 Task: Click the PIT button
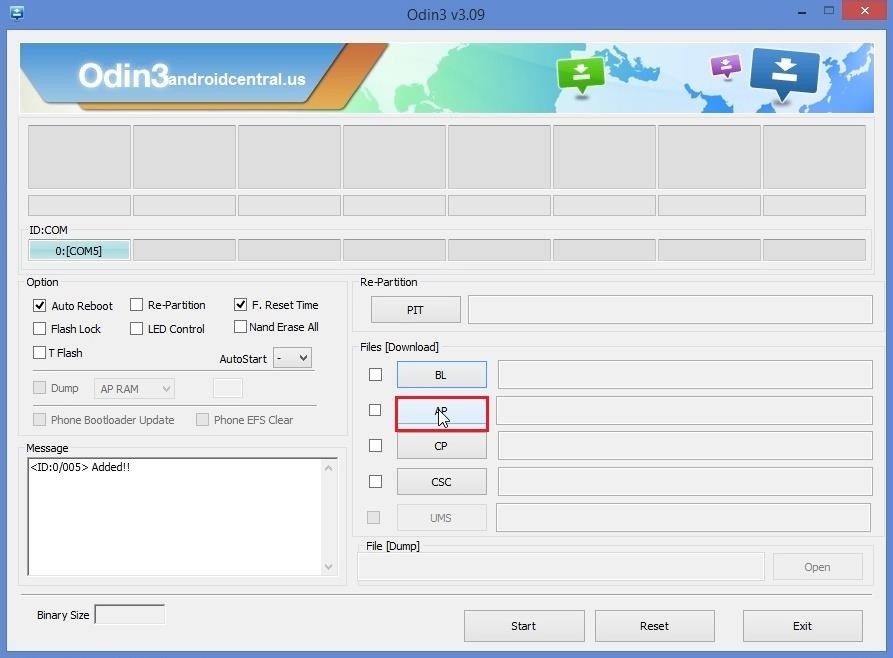coord(415,310)
